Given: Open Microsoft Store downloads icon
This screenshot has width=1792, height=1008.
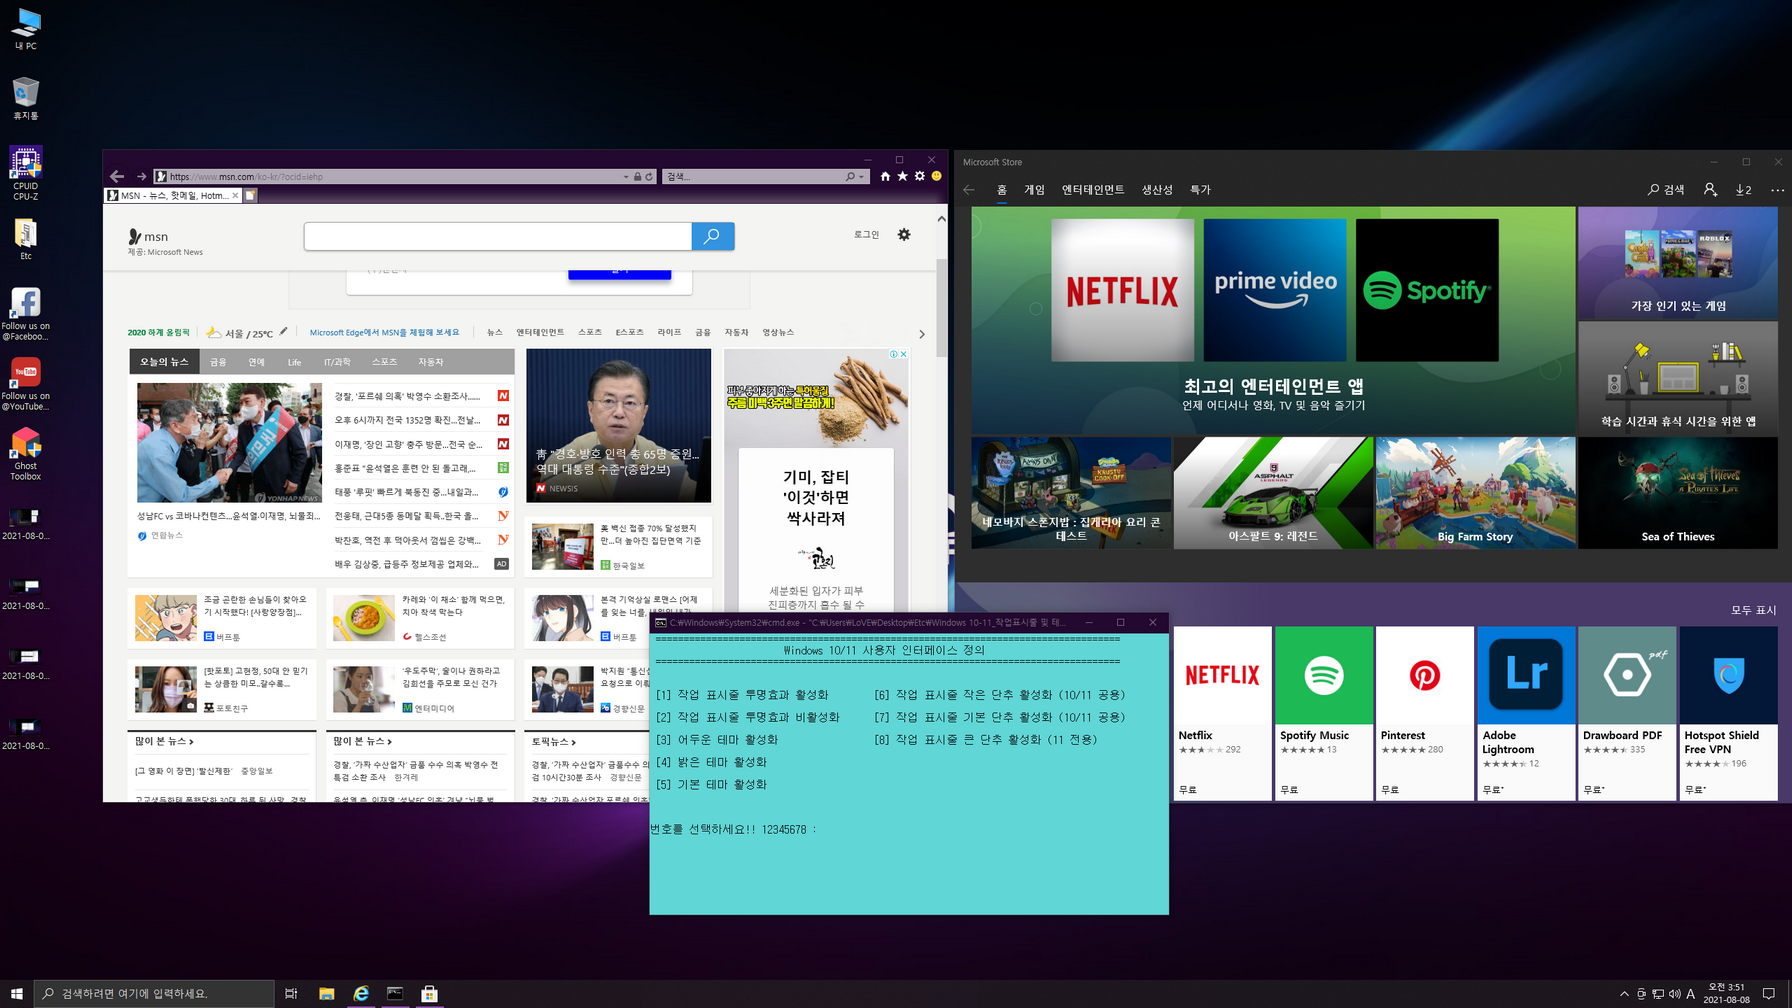Looking at the screenshot, I should coord(1743,190).
